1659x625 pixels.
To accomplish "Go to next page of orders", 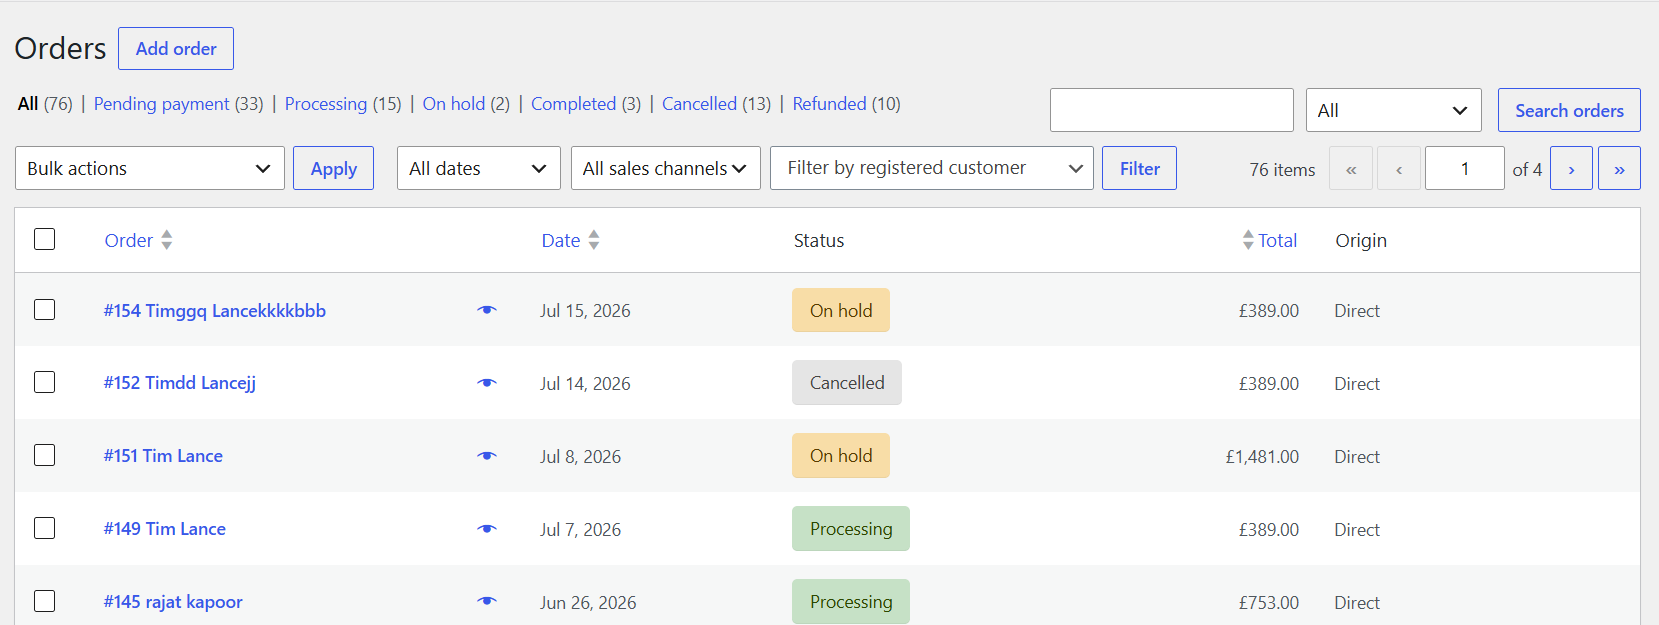I will click(x=1571, y=169).
